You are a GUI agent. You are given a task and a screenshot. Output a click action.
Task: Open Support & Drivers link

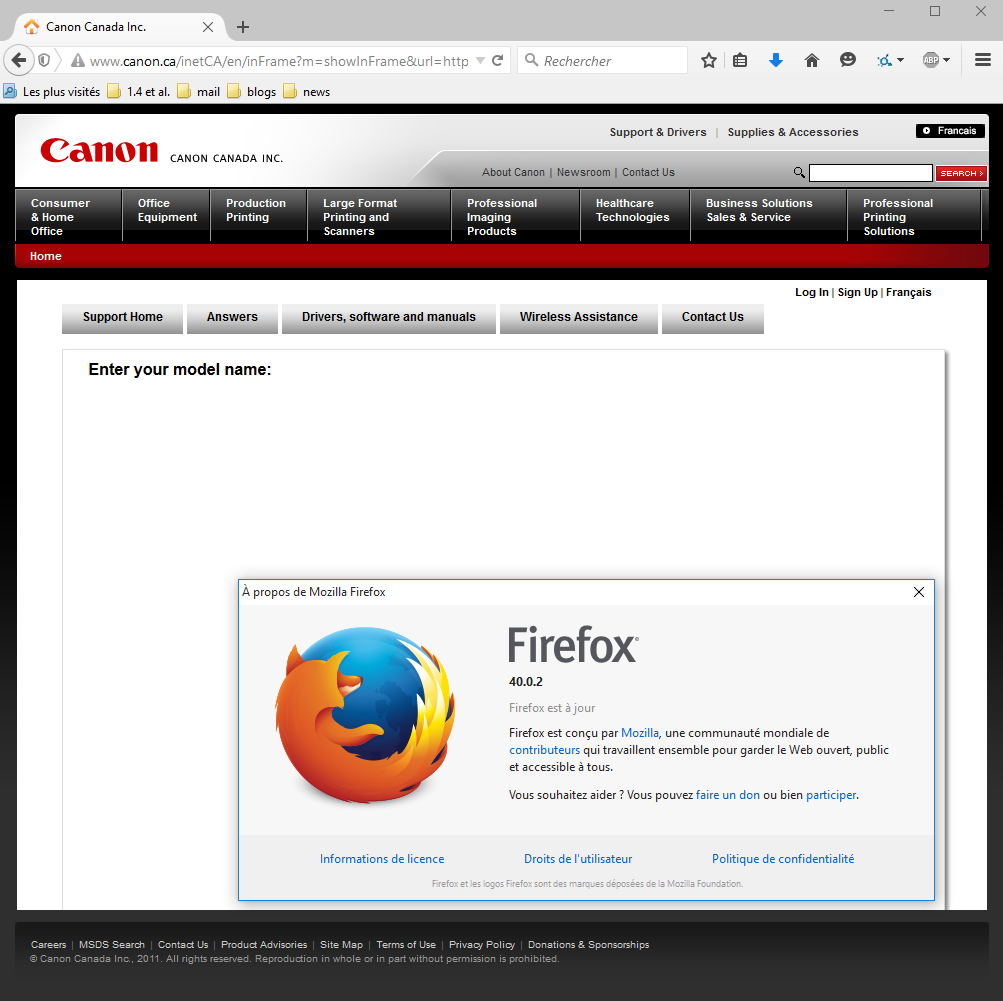click(658, 132)
